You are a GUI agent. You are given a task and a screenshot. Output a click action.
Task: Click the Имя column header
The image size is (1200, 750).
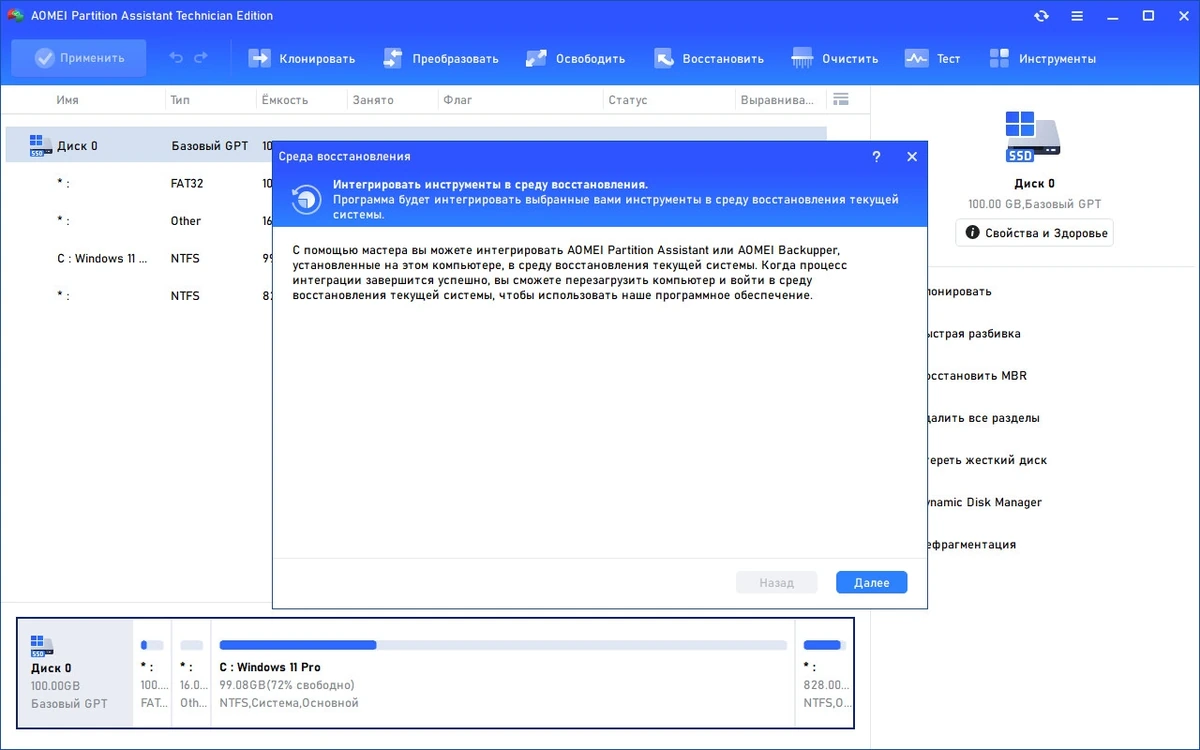tap(68, 100)
